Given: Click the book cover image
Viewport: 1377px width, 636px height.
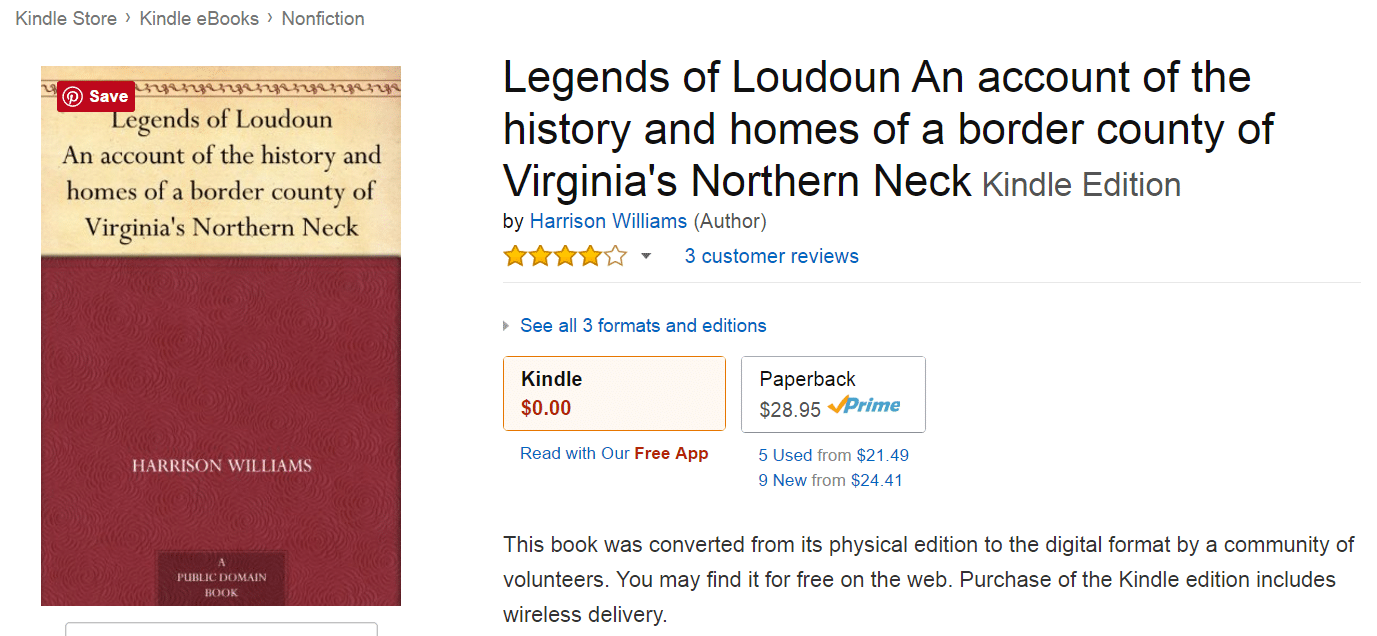Looking at the screenshot, I should [x=221, y=380].
